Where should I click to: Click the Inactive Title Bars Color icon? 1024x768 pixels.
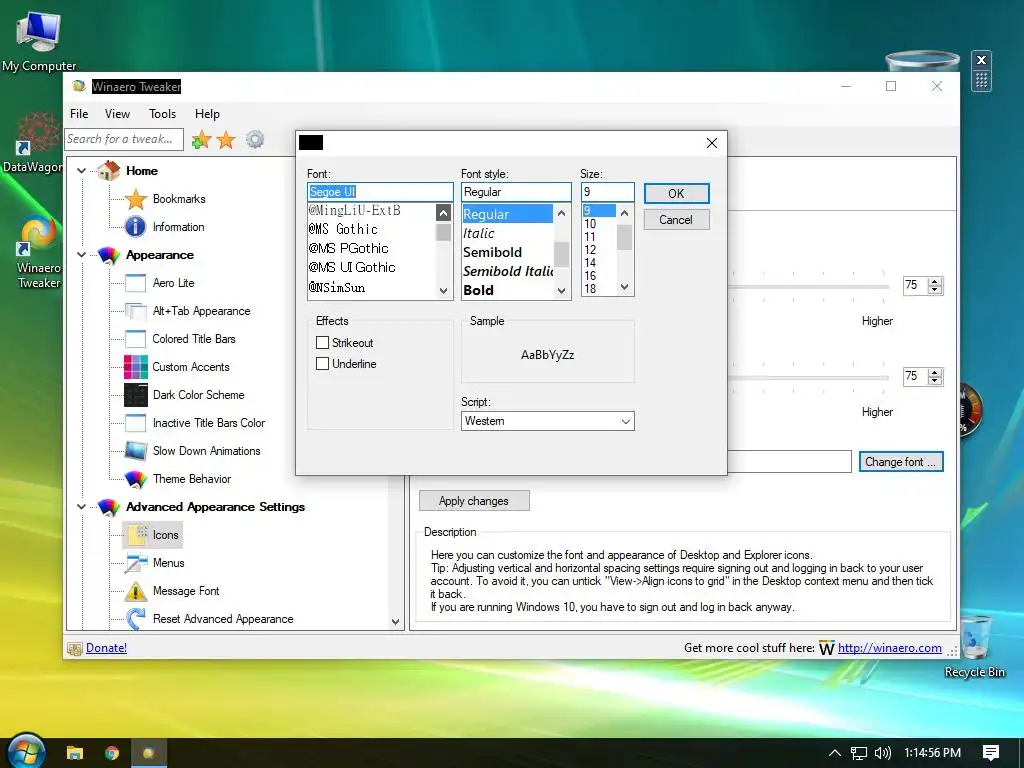[135, 423]
